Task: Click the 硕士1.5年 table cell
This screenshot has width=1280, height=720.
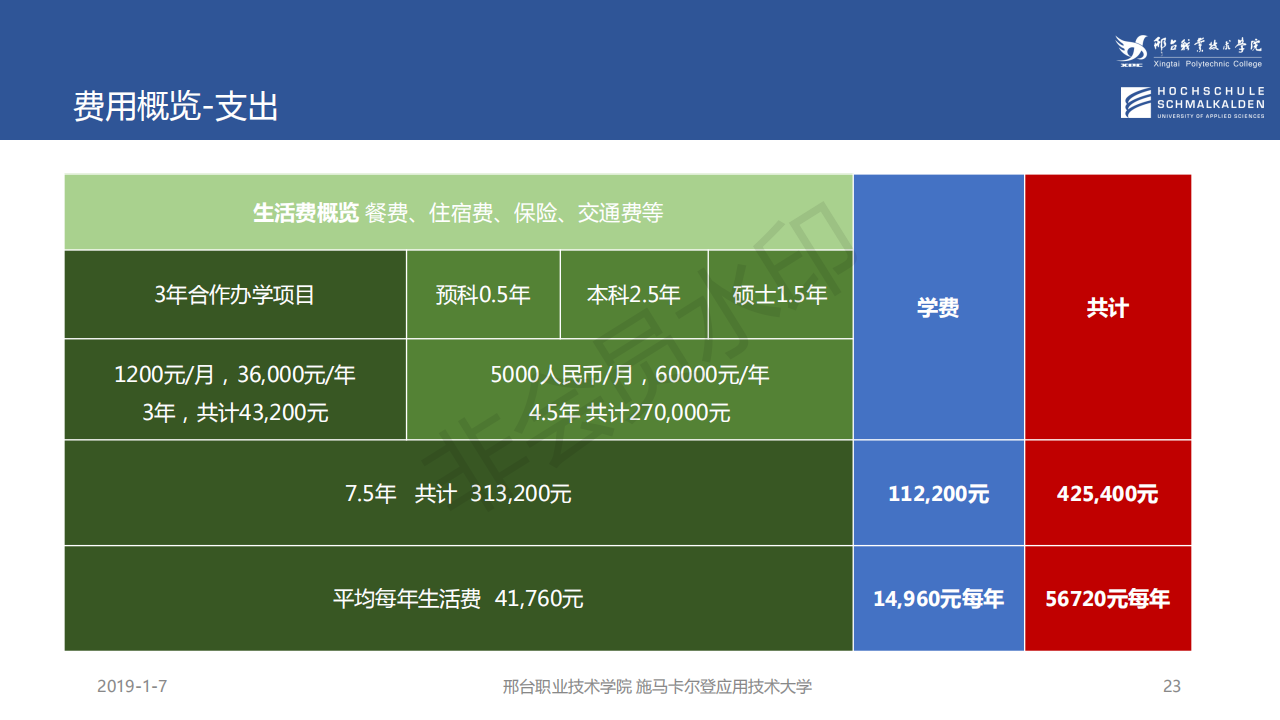Action: tap(780, 295)
